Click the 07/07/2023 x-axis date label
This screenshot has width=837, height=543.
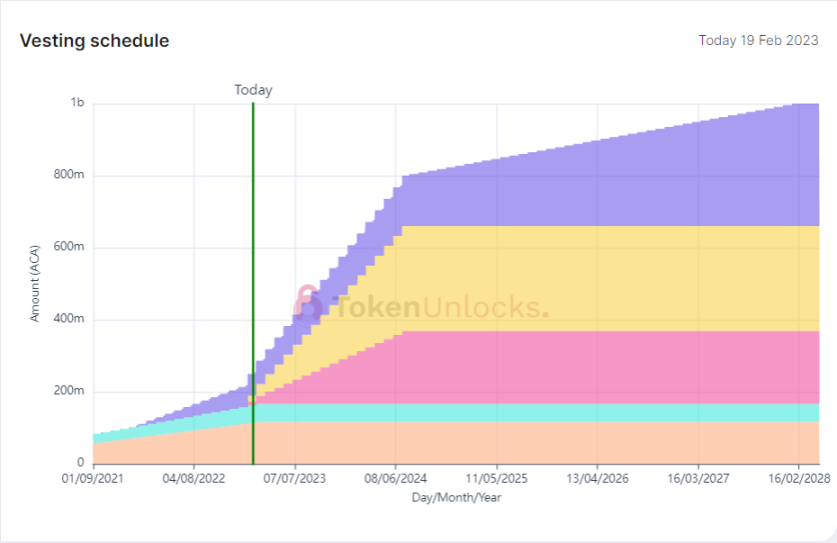pyautogui.click(x=295, y=479)
